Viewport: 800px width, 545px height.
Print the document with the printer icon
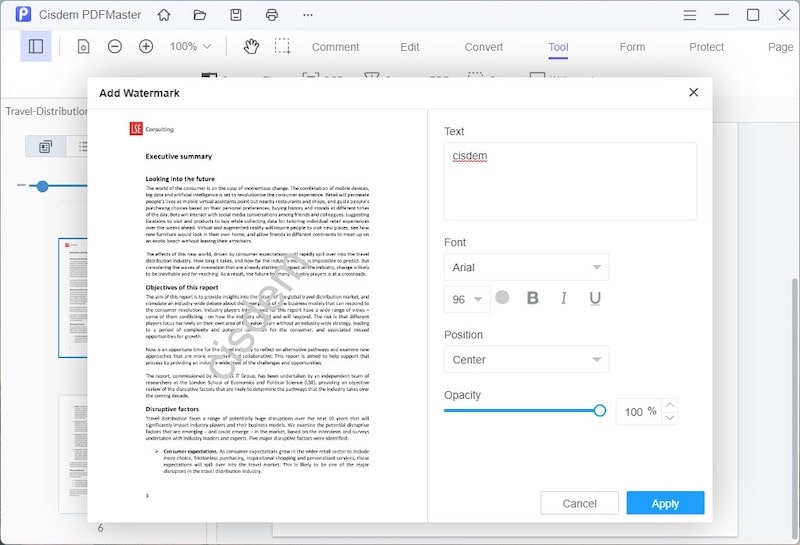[272, 15]
